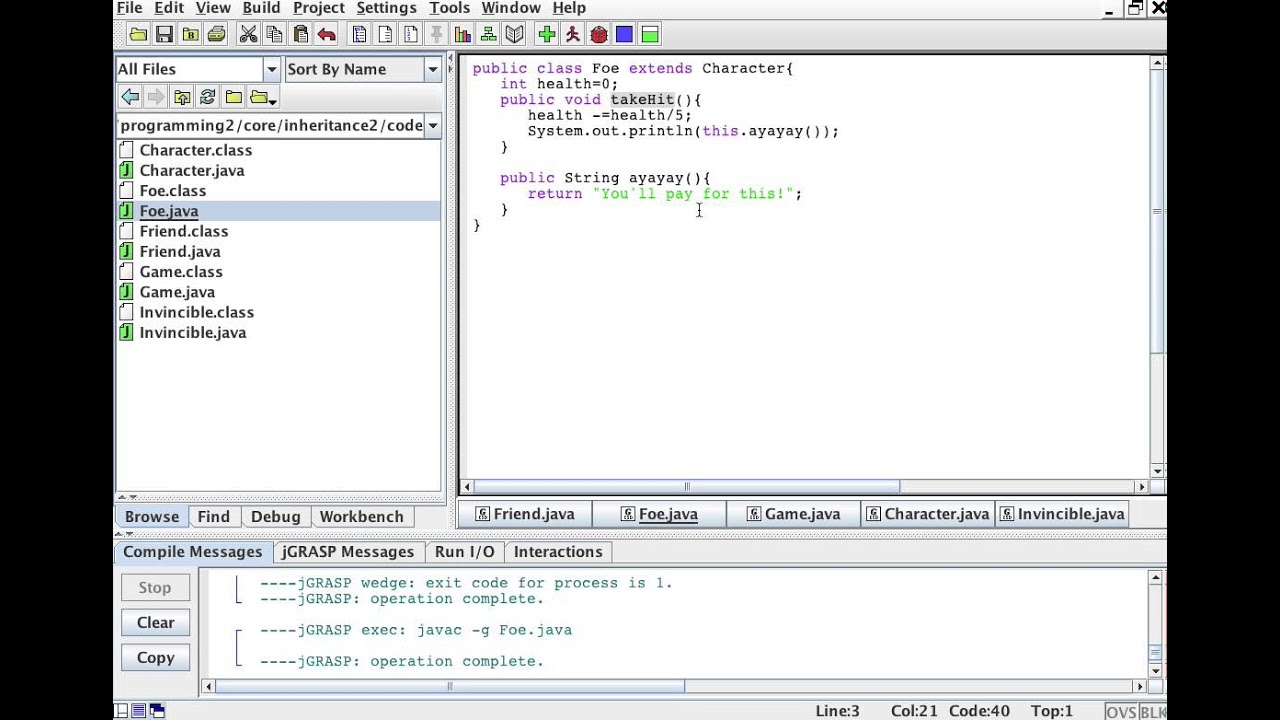1280x720 pixels.
Task: Open the Tools menu
Action: coord(449,8)
